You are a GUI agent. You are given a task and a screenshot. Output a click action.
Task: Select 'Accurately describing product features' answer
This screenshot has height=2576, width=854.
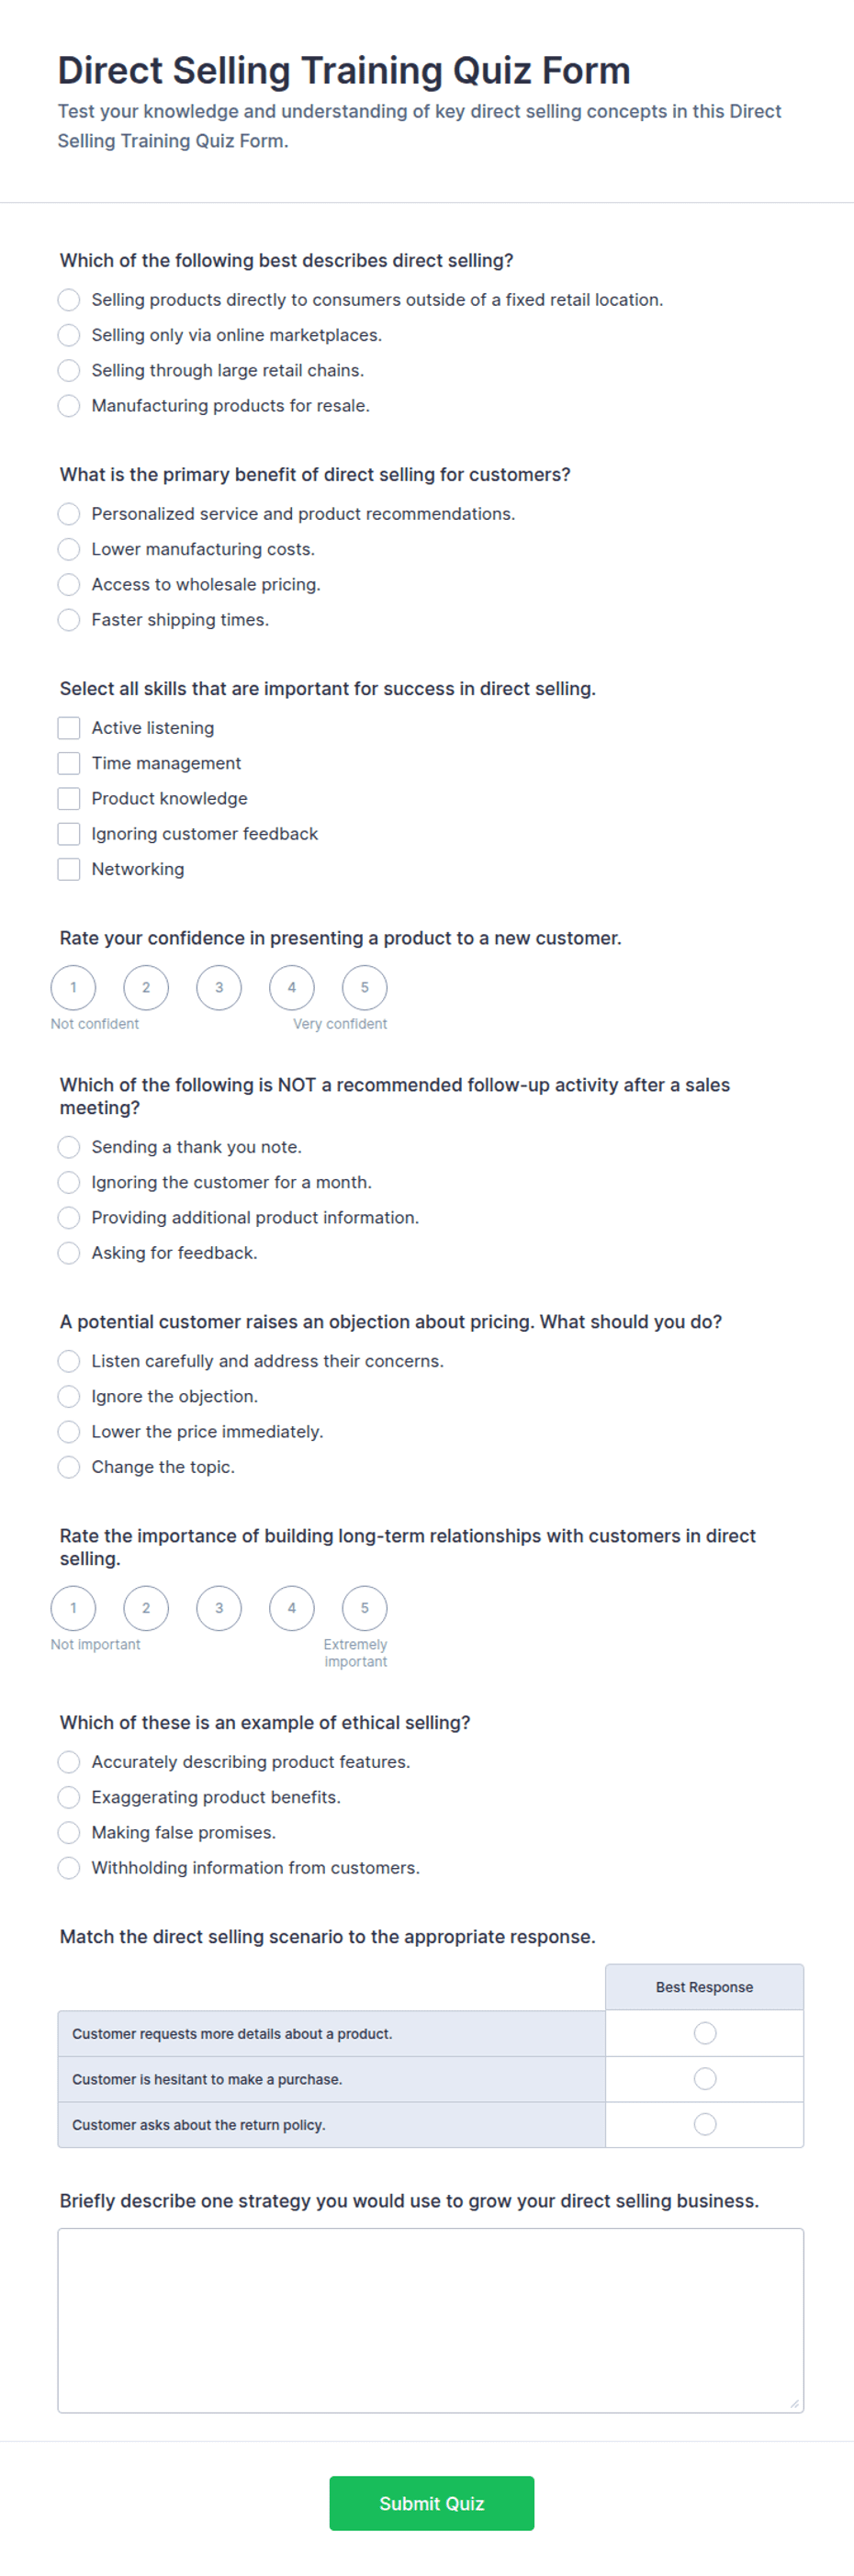click(69, 1762)
